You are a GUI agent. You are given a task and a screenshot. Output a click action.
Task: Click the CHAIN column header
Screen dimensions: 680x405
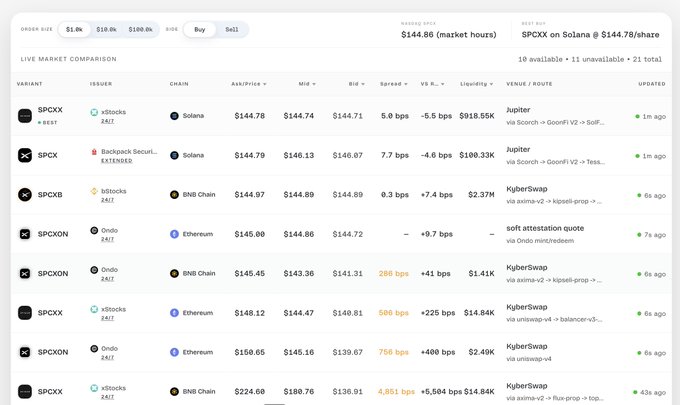coord(179,84)
